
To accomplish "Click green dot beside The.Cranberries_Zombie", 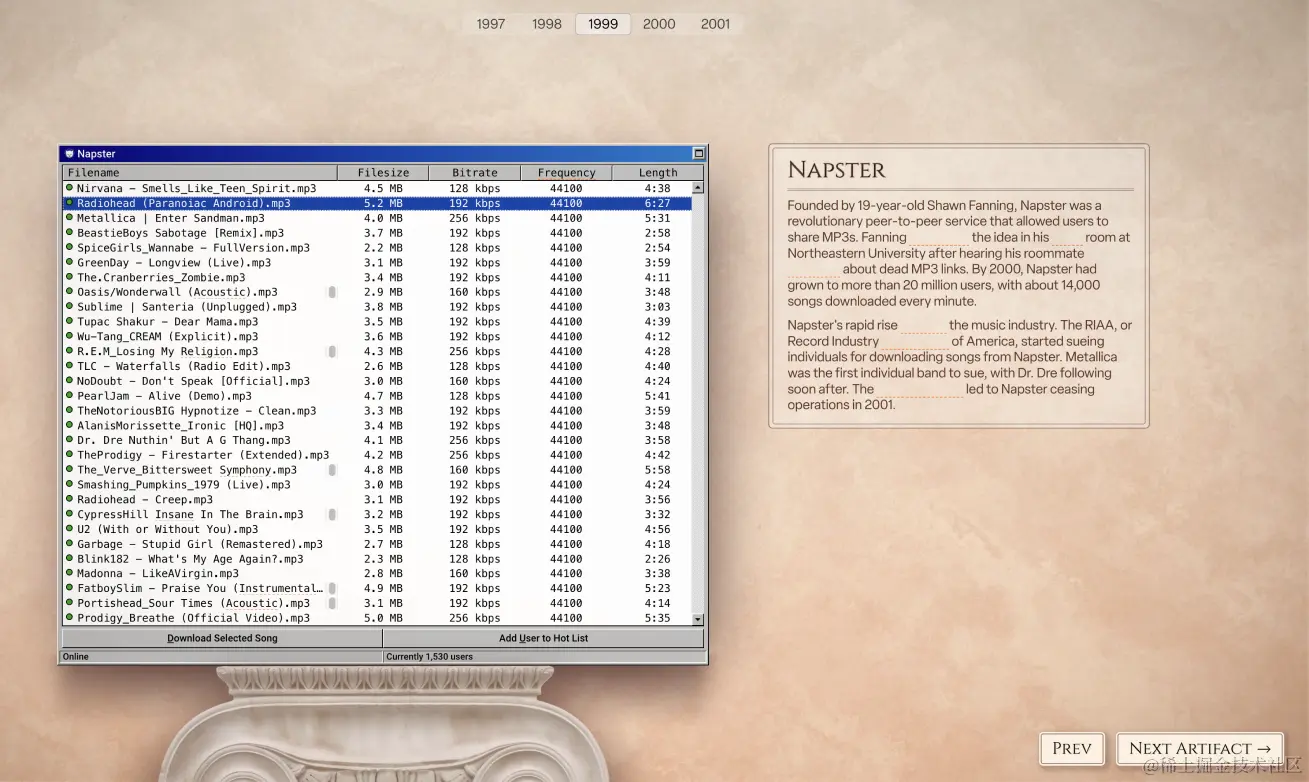I will [70, 277].
